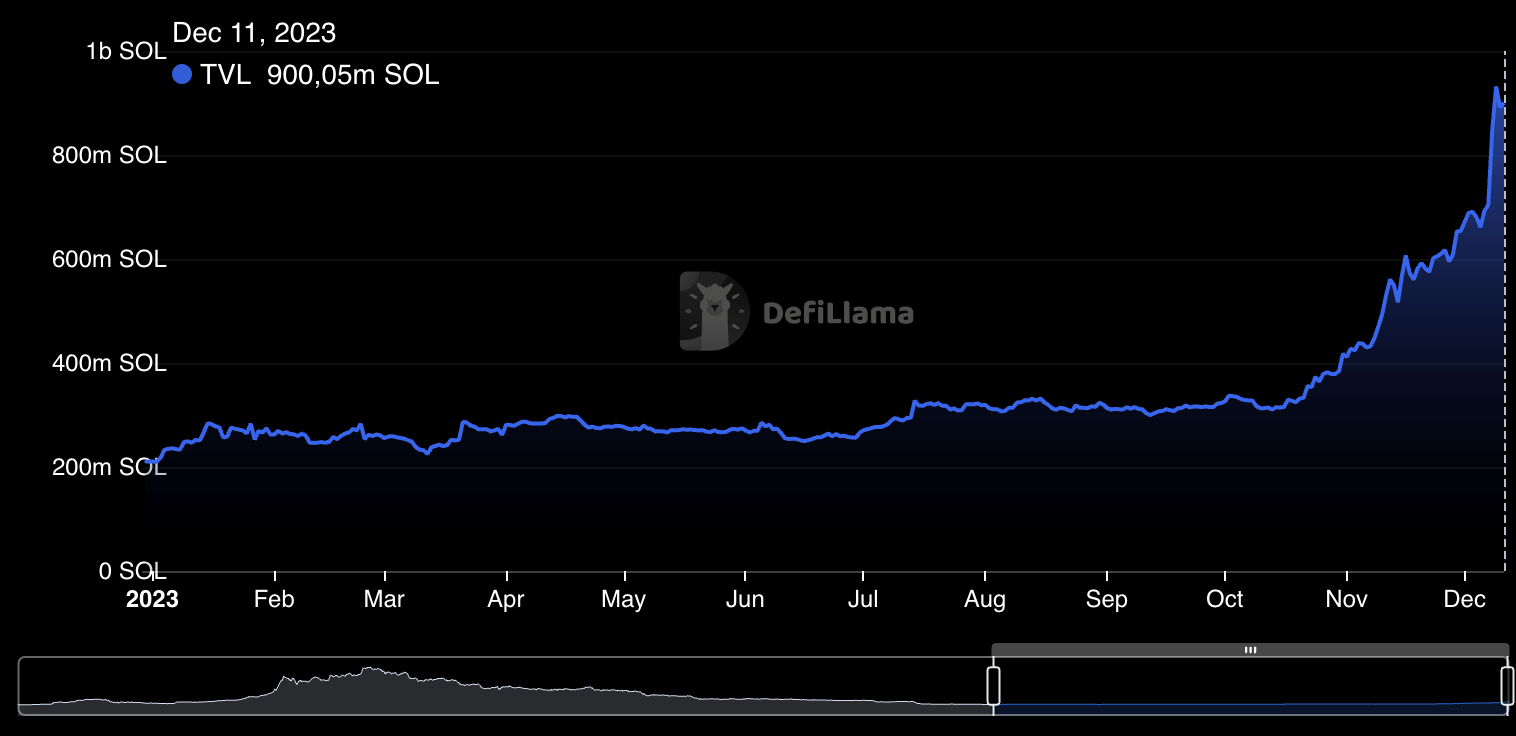Click the 1b SOL y-axis label

125,52
